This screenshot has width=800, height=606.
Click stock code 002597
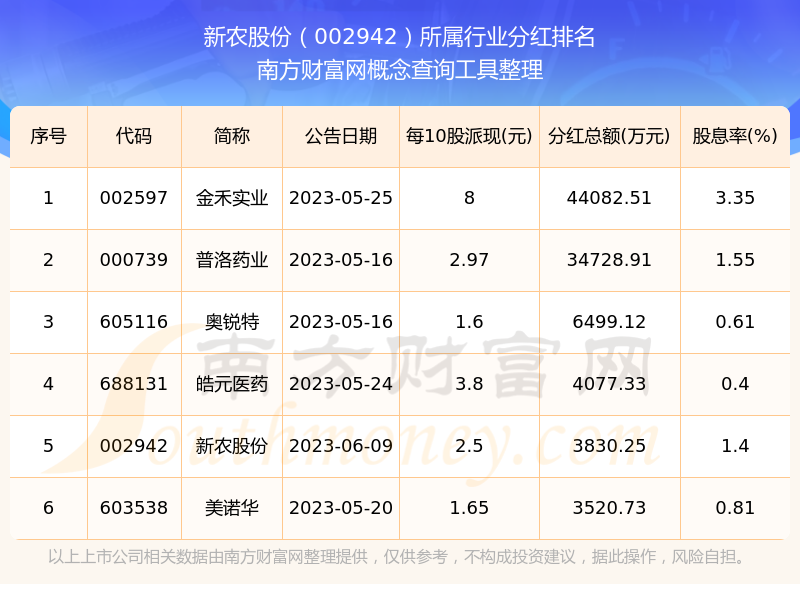point(134,198)
